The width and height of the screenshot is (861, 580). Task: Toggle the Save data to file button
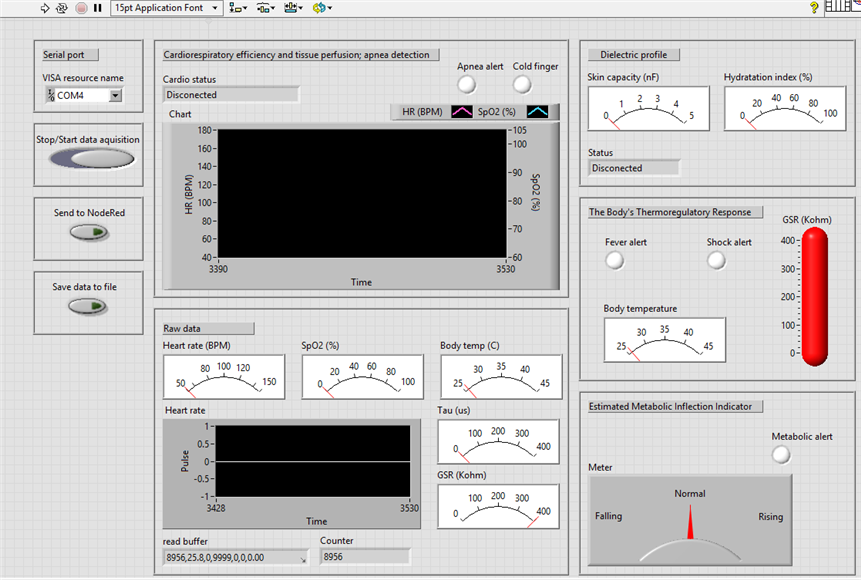[x=88, y=306]
